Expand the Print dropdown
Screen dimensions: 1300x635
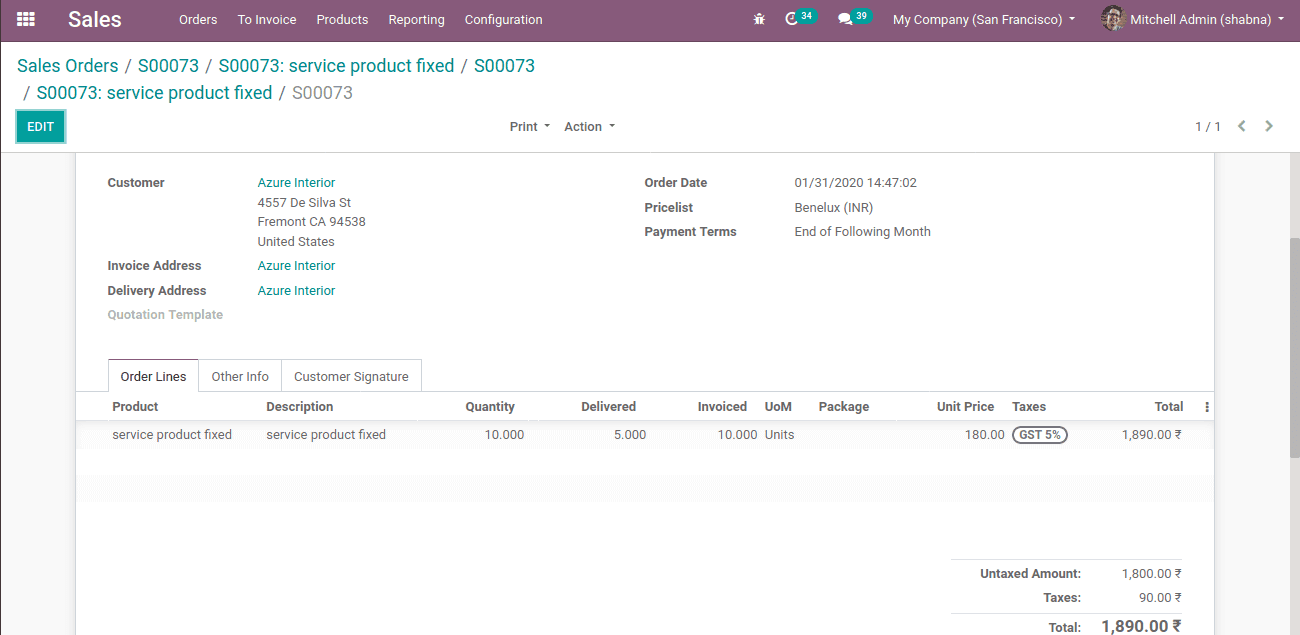pos(530,127)
